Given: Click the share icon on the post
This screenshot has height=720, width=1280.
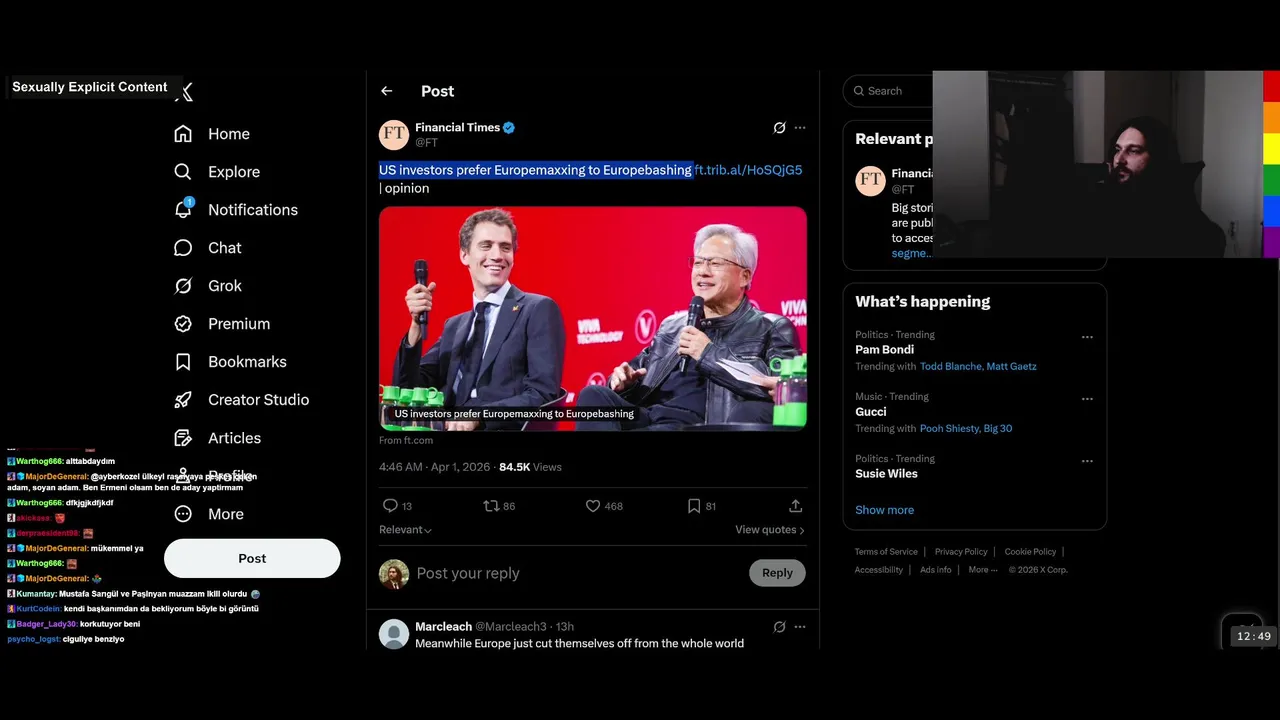Looking at the screenshot, I should 795,506.
